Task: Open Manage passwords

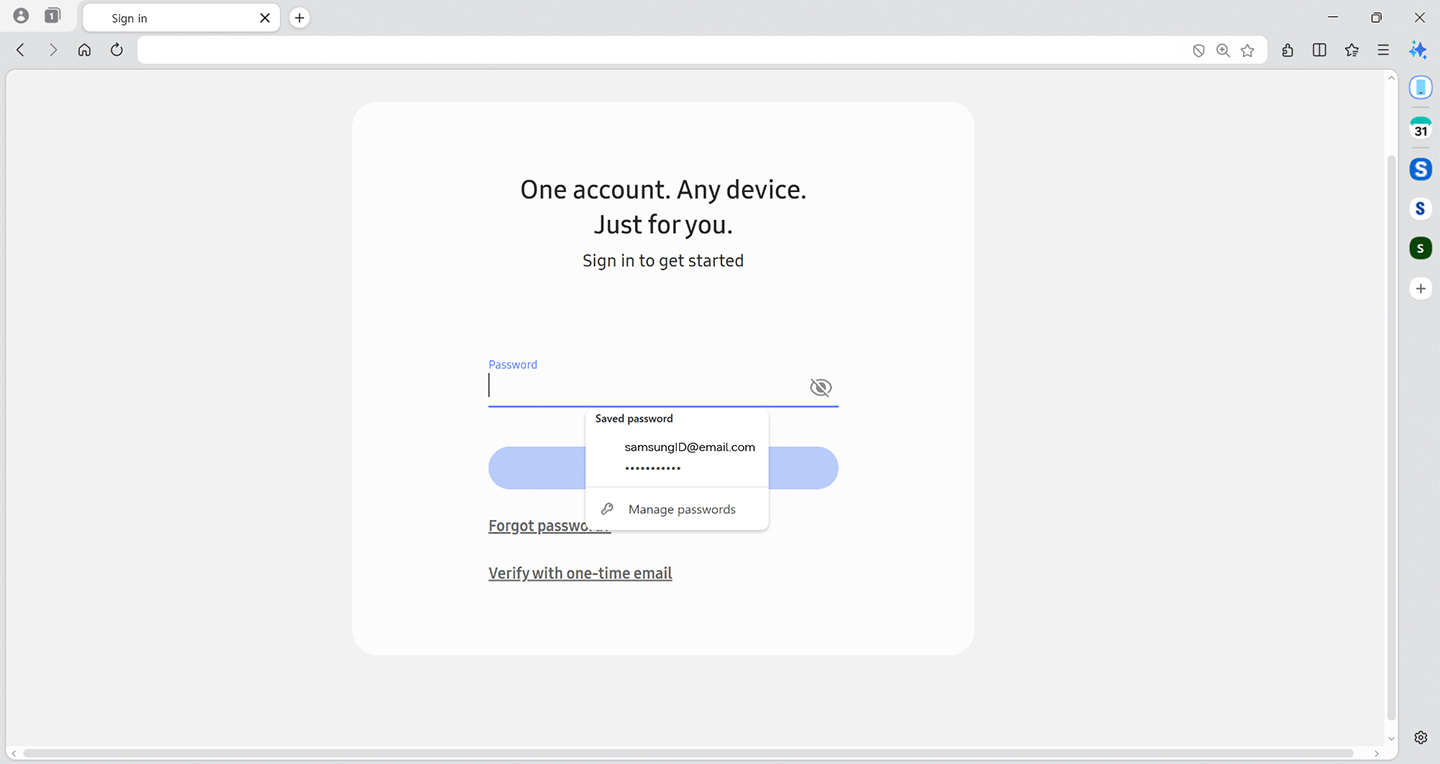Action: 680,509
